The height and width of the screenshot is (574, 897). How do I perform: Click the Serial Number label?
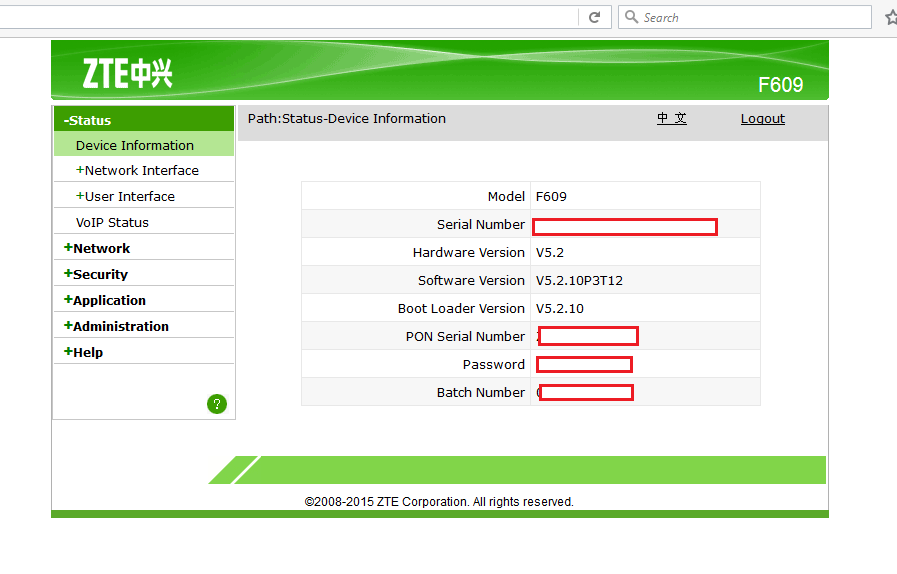[481, 224]
